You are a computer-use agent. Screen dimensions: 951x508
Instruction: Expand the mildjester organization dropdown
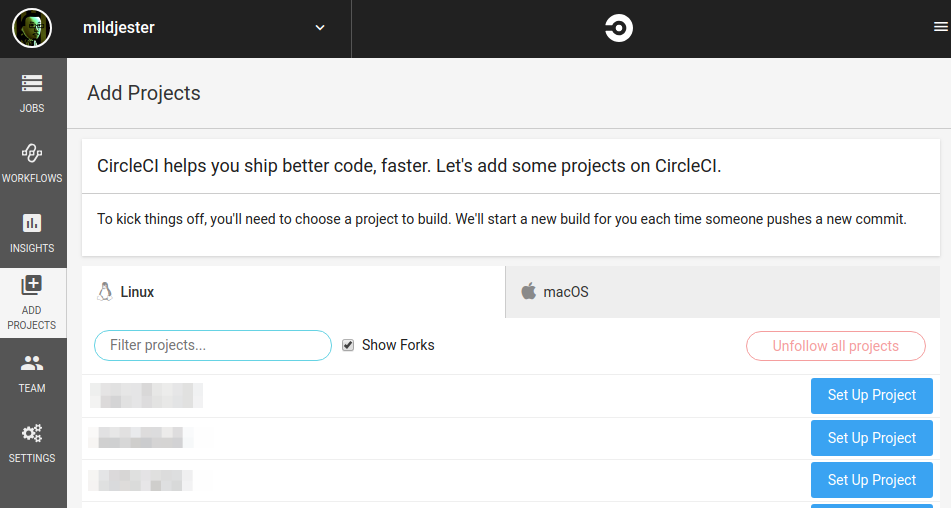click(204, 28)
